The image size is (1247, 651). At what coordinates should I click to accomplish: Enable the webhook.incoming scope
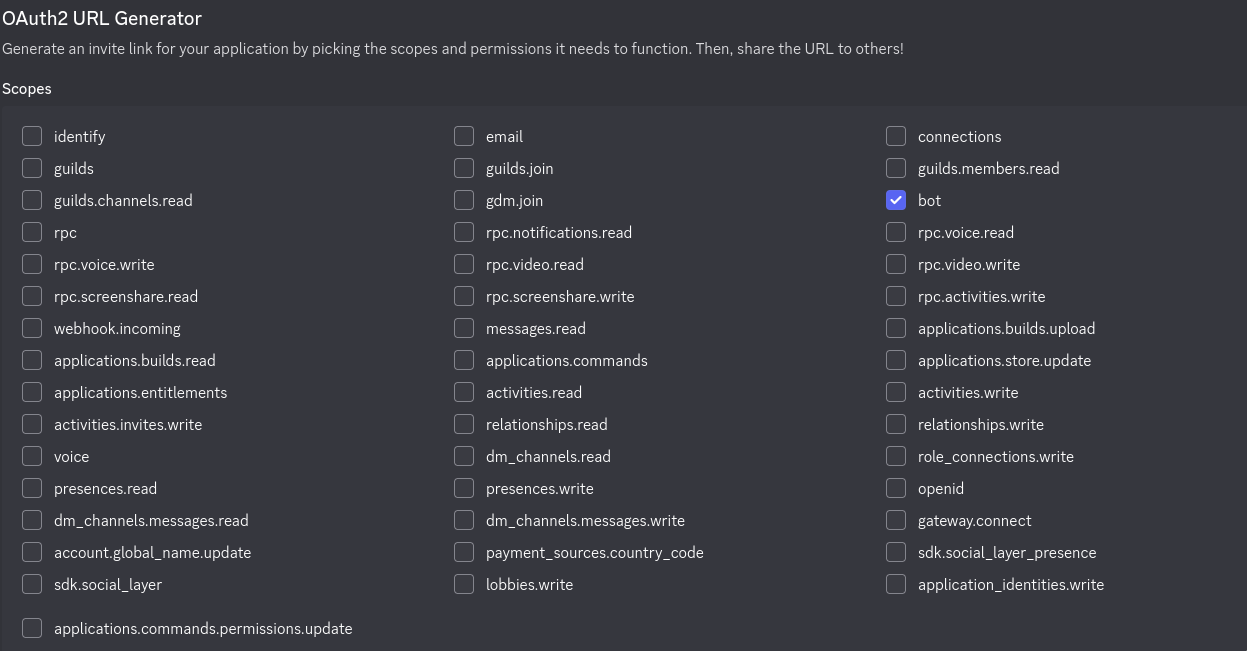(x=31, y=328)
